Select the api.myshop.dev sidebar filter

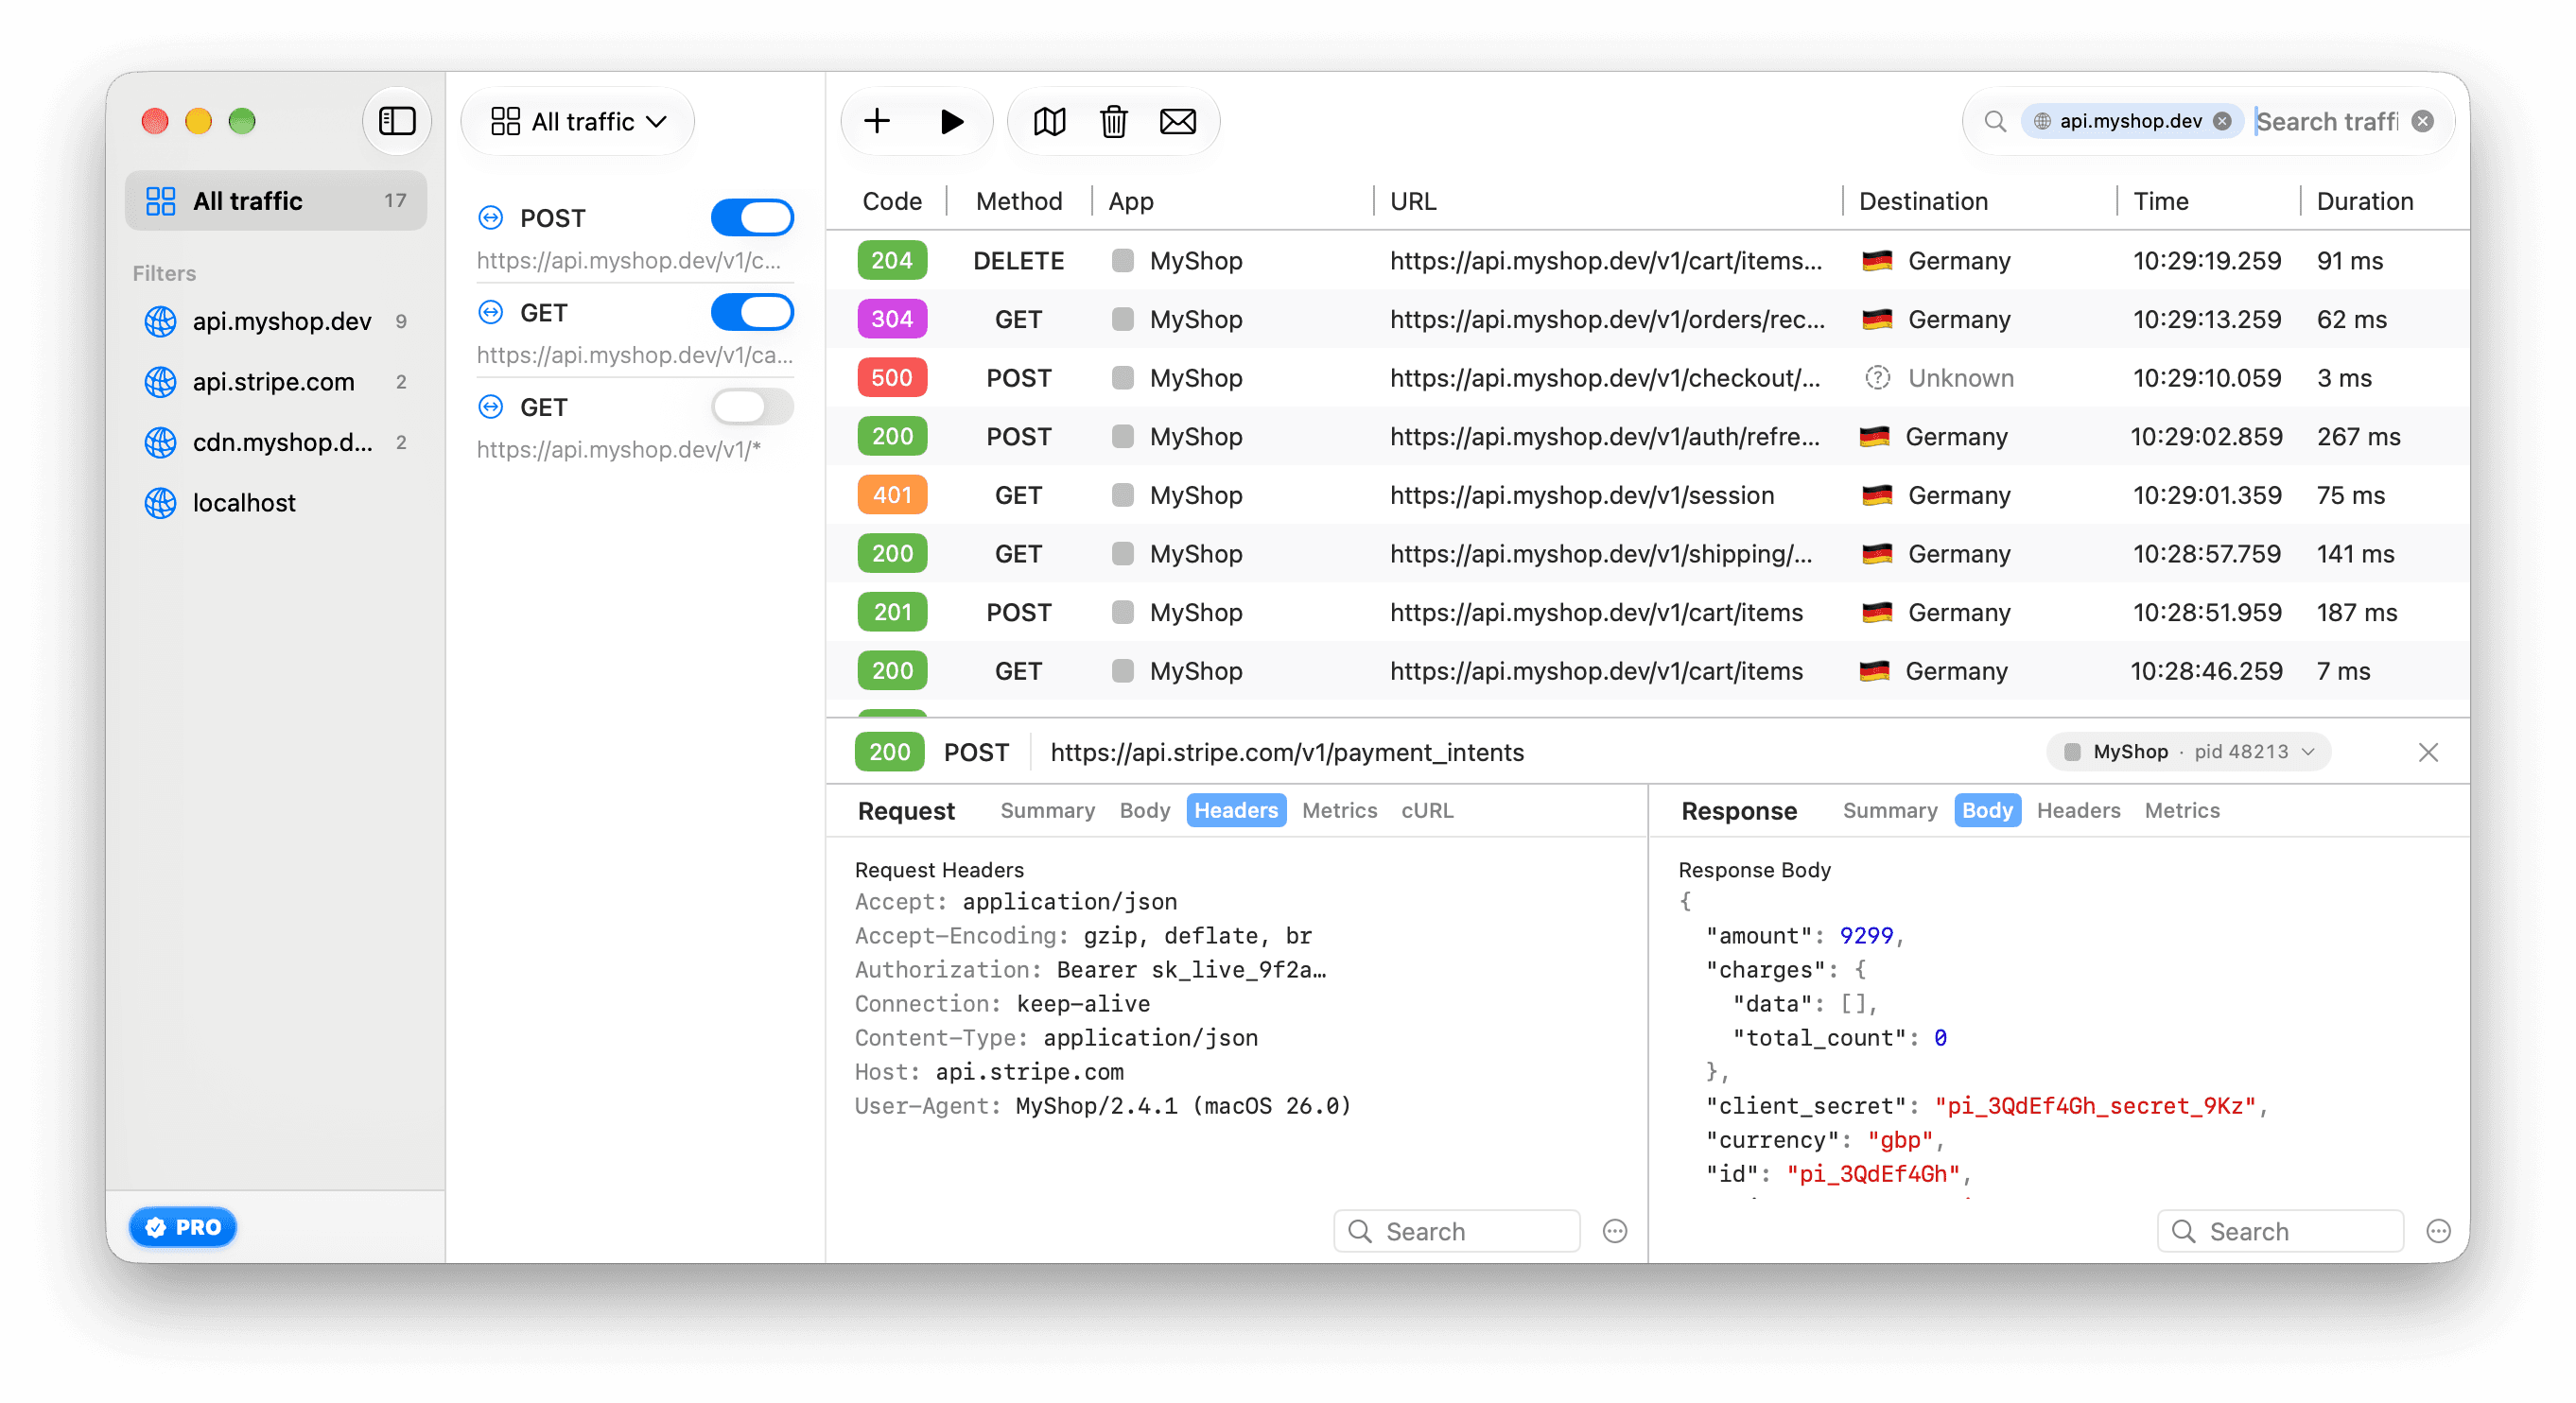point(276,321)
